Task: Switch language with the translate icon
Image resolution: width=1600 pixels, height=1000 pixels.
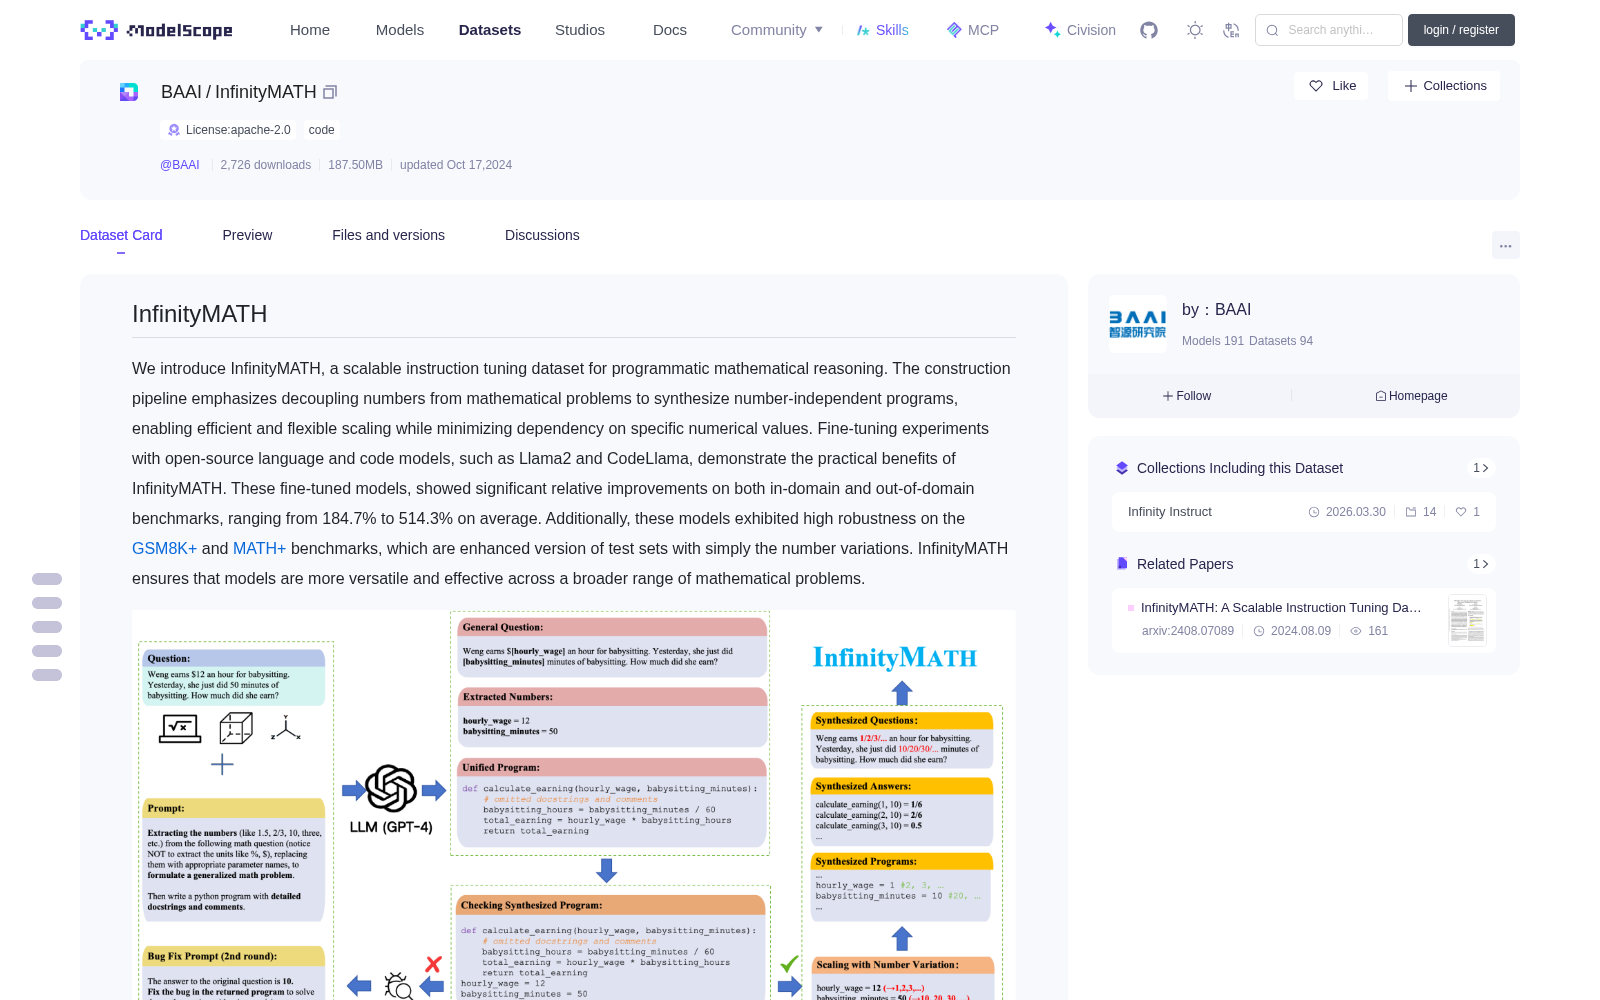Action: pos(1232,30)
